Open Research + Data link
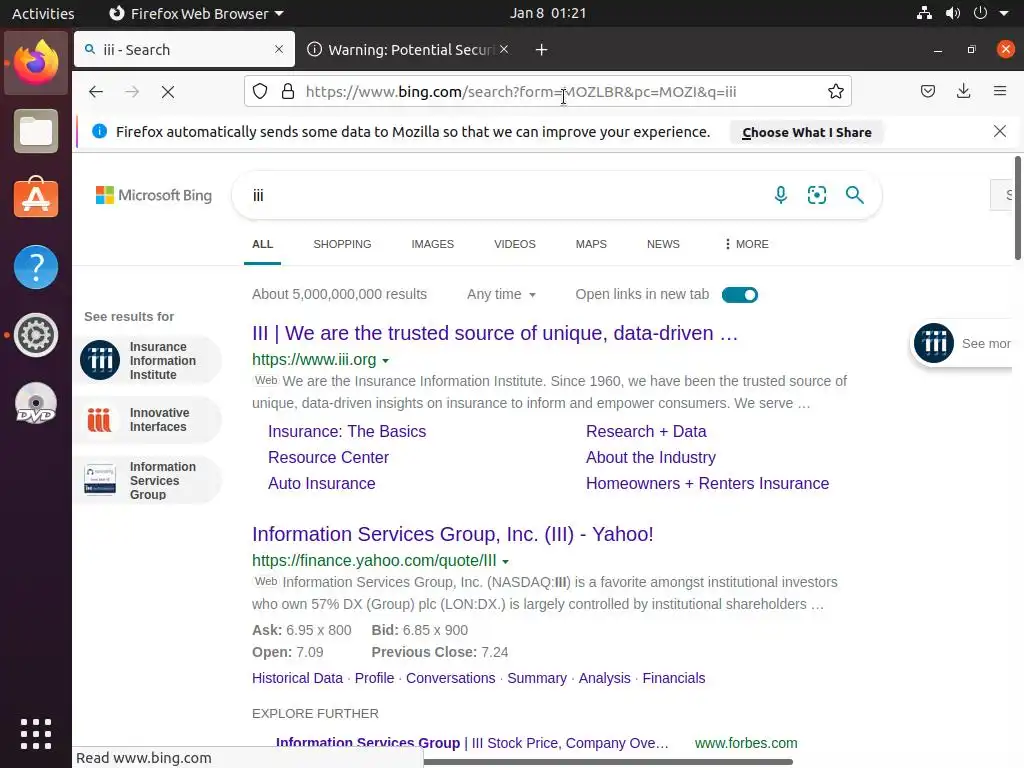The height and width of the screenshot is (768, 1024). point(646,431)
